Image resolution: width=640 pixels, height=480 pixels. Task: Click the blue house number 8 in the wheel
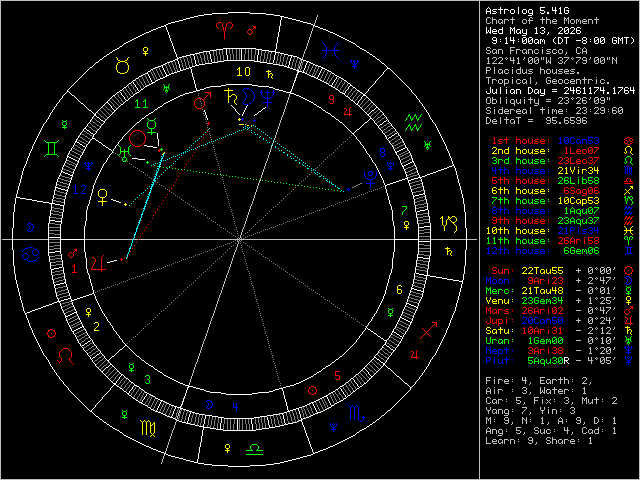(382, 153)
